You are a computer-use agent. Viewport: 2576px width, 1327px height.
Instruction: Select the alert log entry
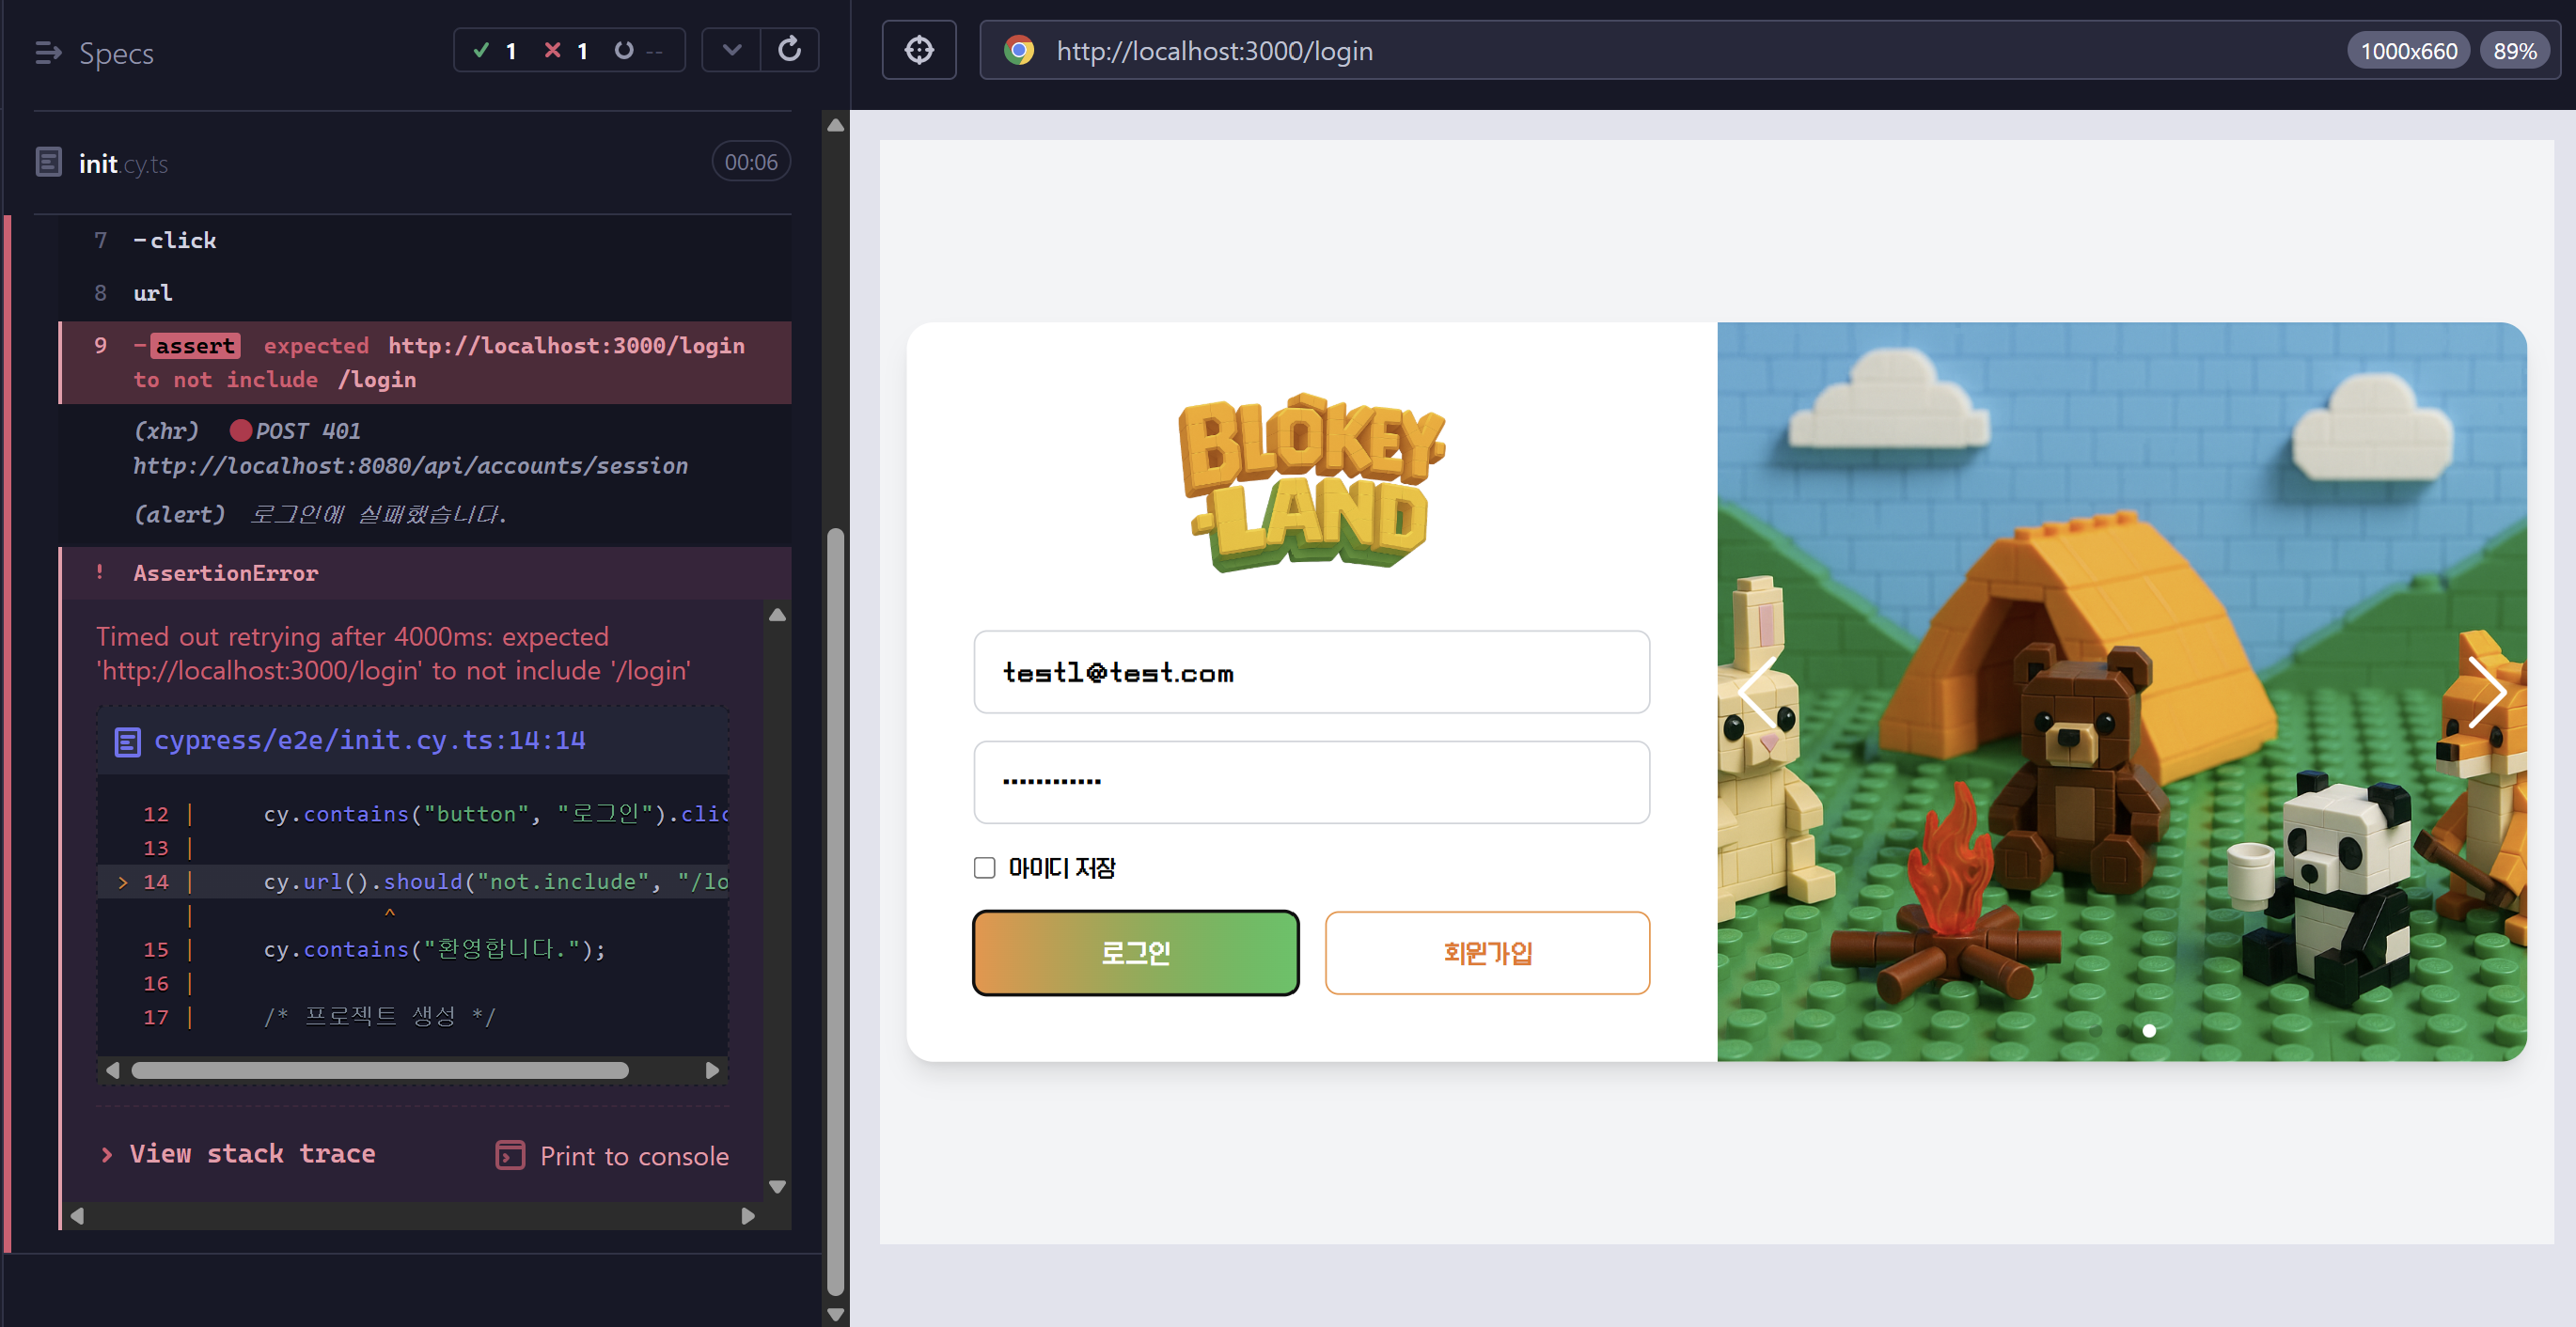point(425,514)
